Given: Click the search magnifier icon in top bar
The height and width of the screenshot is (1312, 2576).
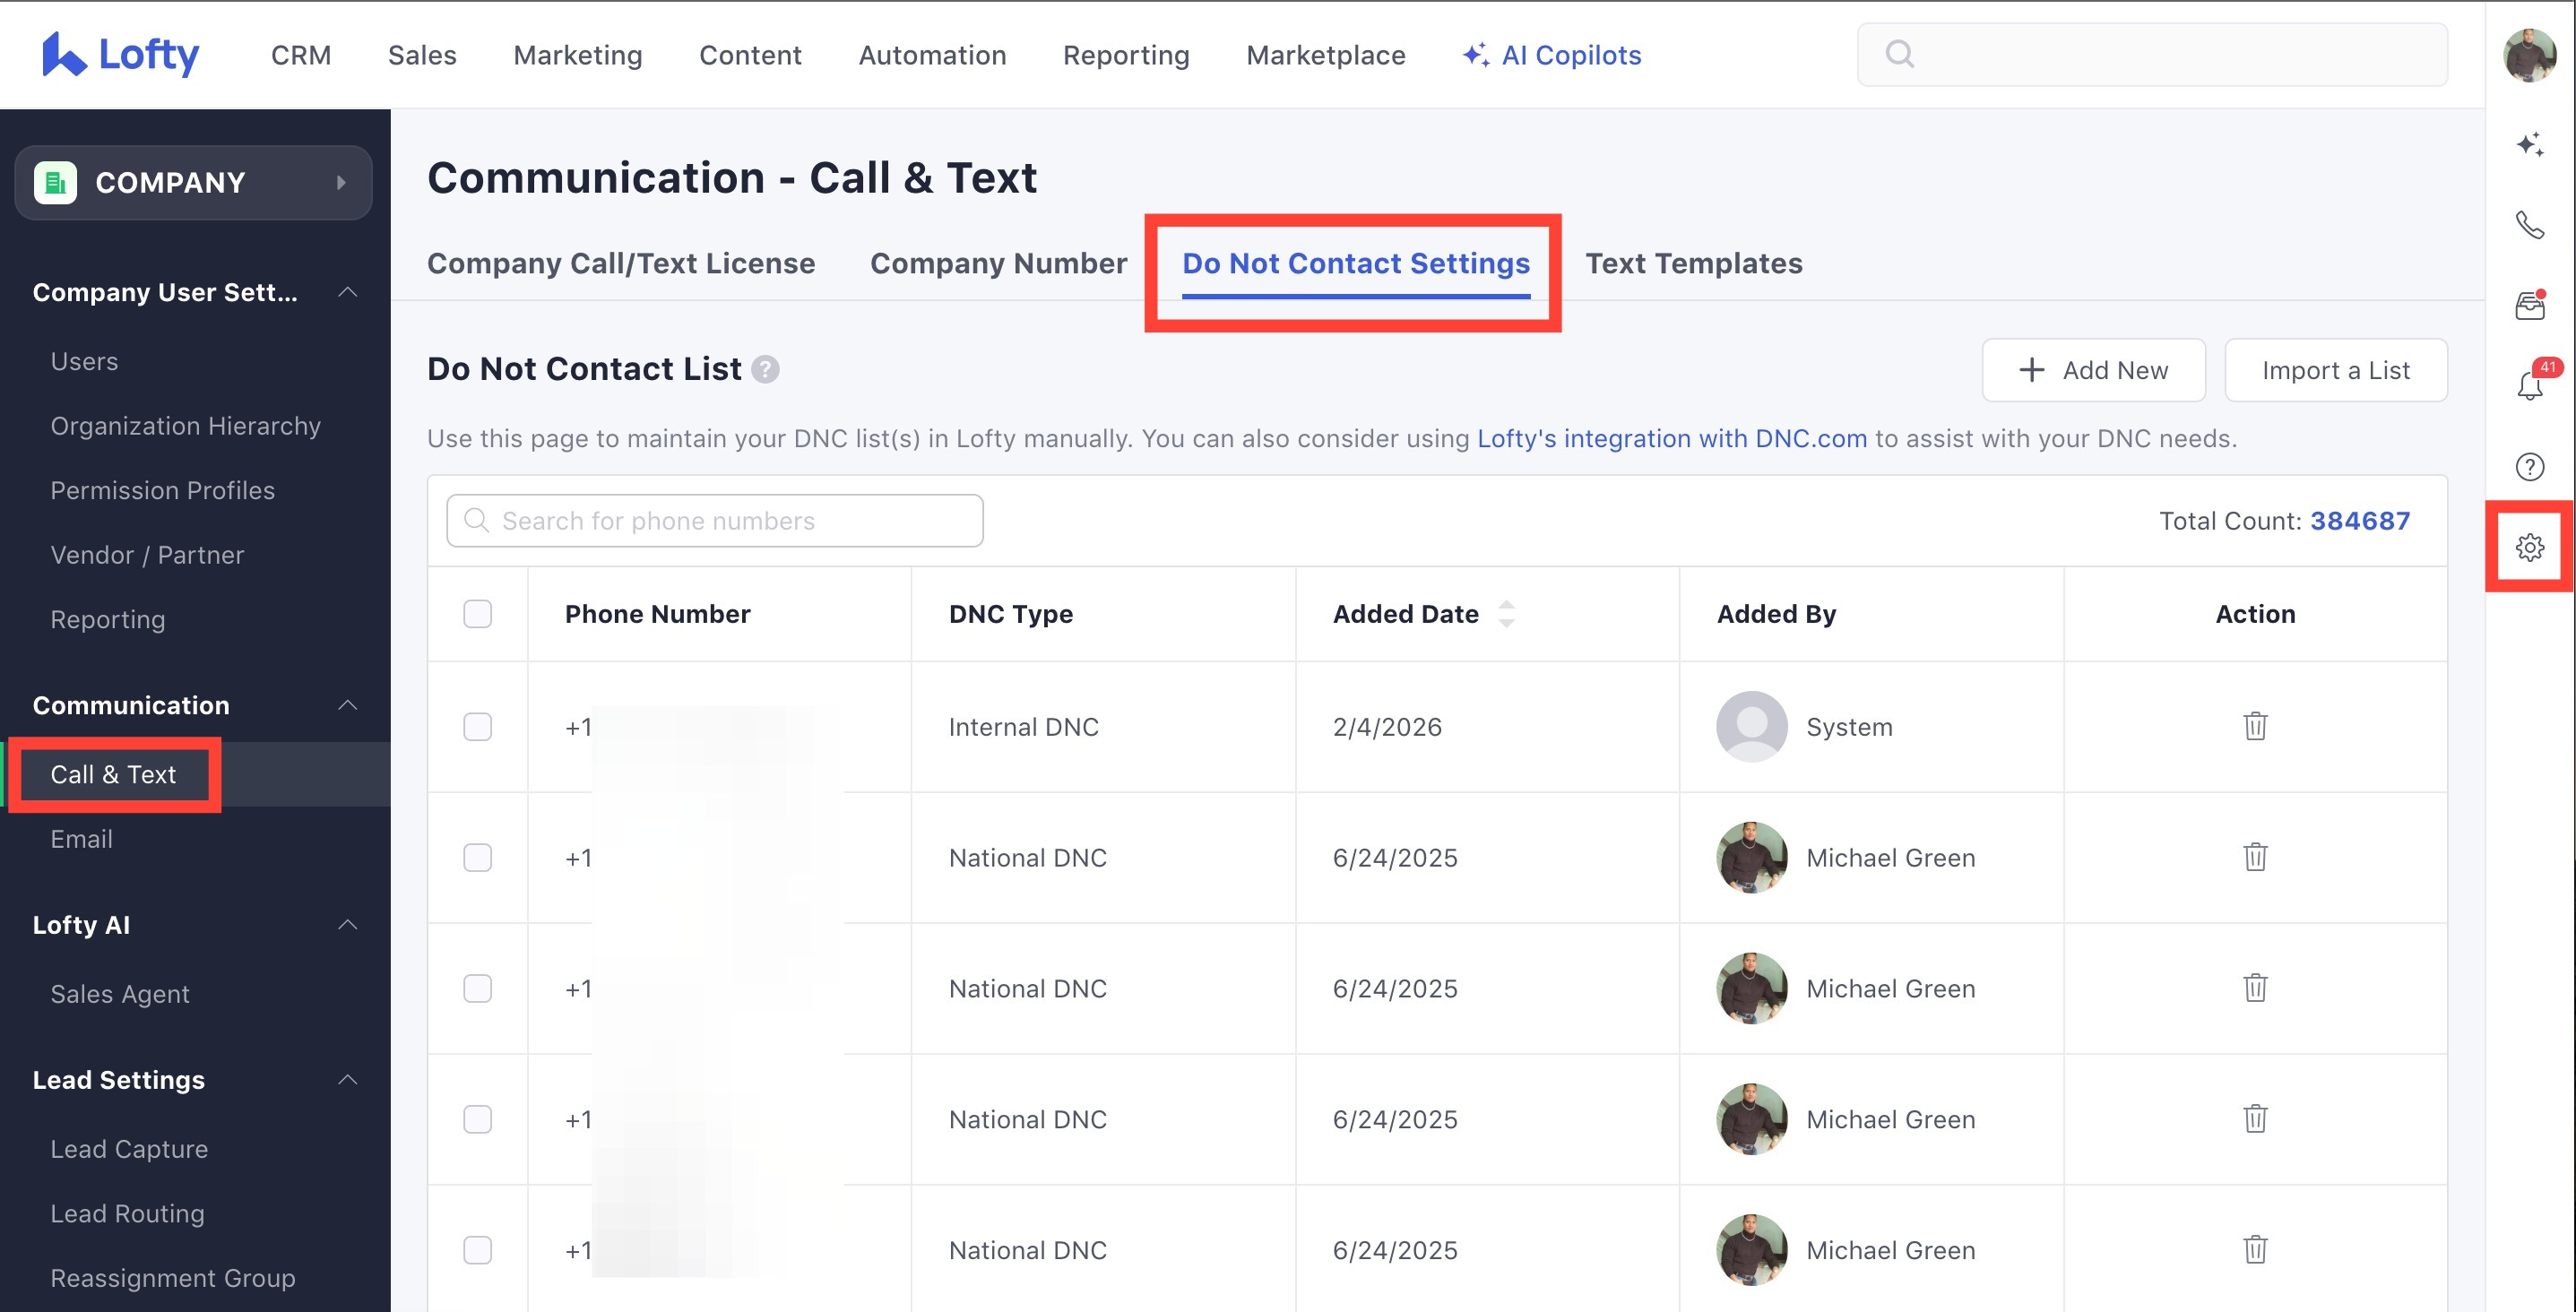Looking at the screenshot, I should (1899, 54).
